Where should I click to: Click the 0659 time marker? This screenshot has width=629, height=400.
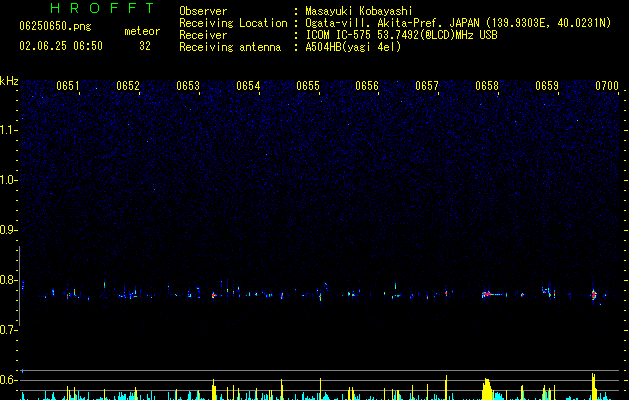tap(547, 86)
